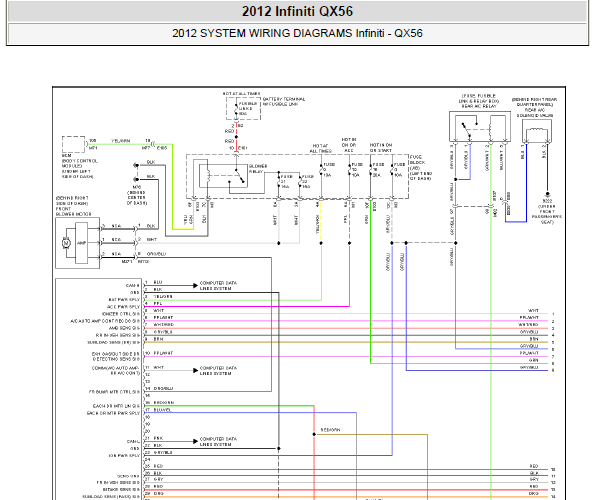The image size is (600, 500).
Task: Click the IONIZER CTRL SIG pin label
Action: tap(121, 314)
